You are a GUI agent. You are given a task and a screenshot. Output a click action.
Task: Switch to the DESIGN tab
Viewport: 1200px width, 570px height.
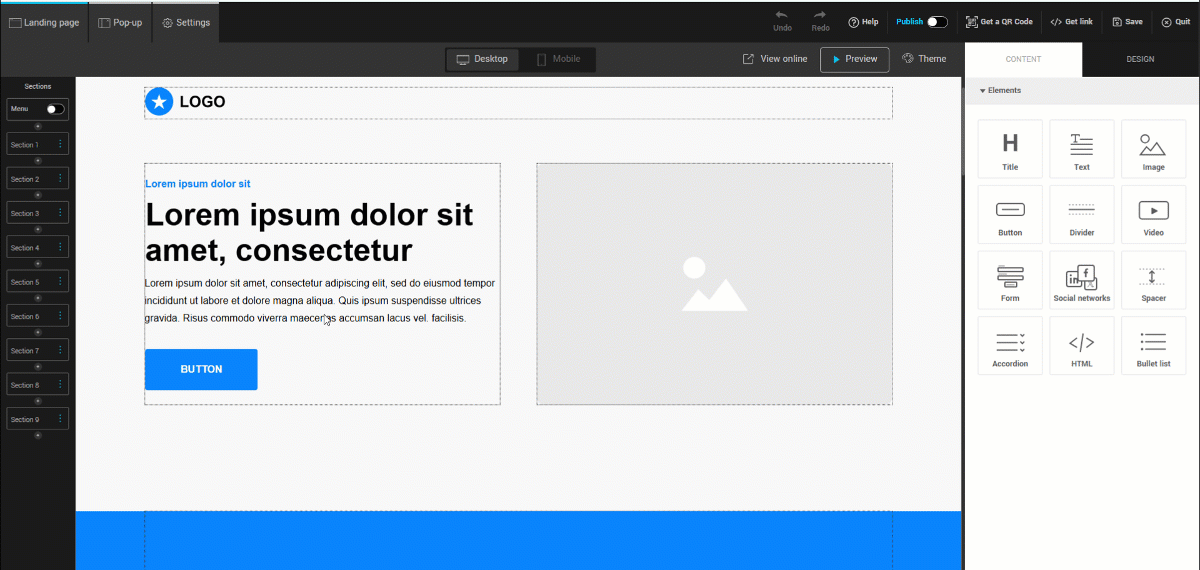click(x=1140, y=59)
